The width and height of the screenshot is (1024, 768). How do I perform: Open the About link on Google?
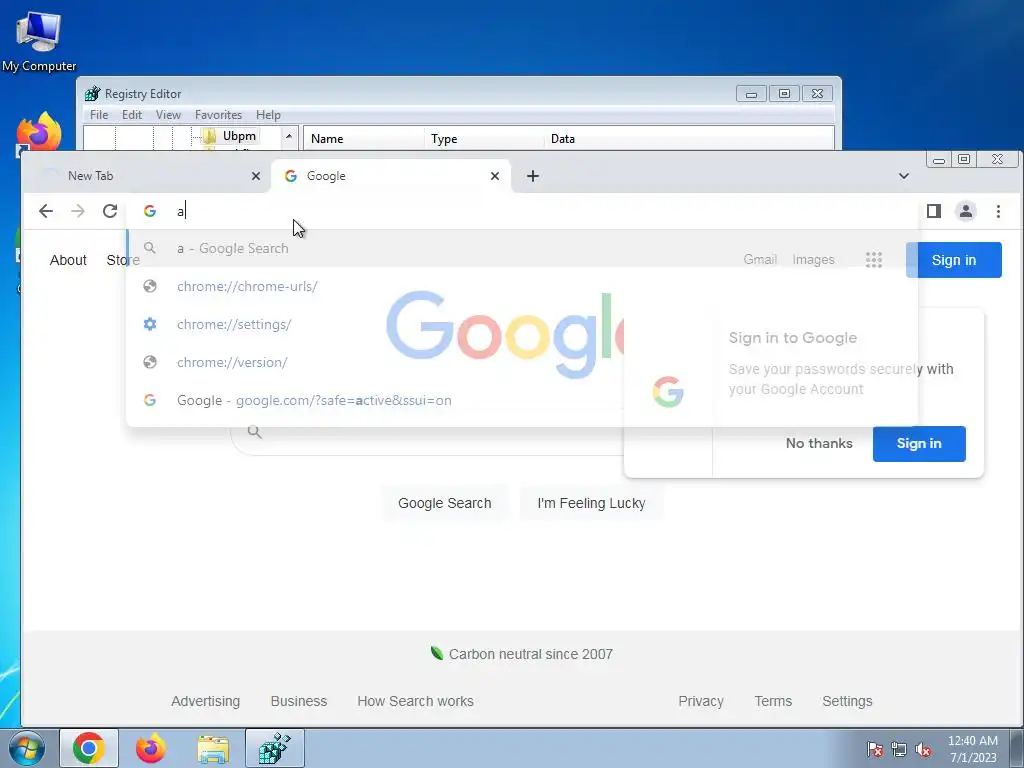[68, 260]
